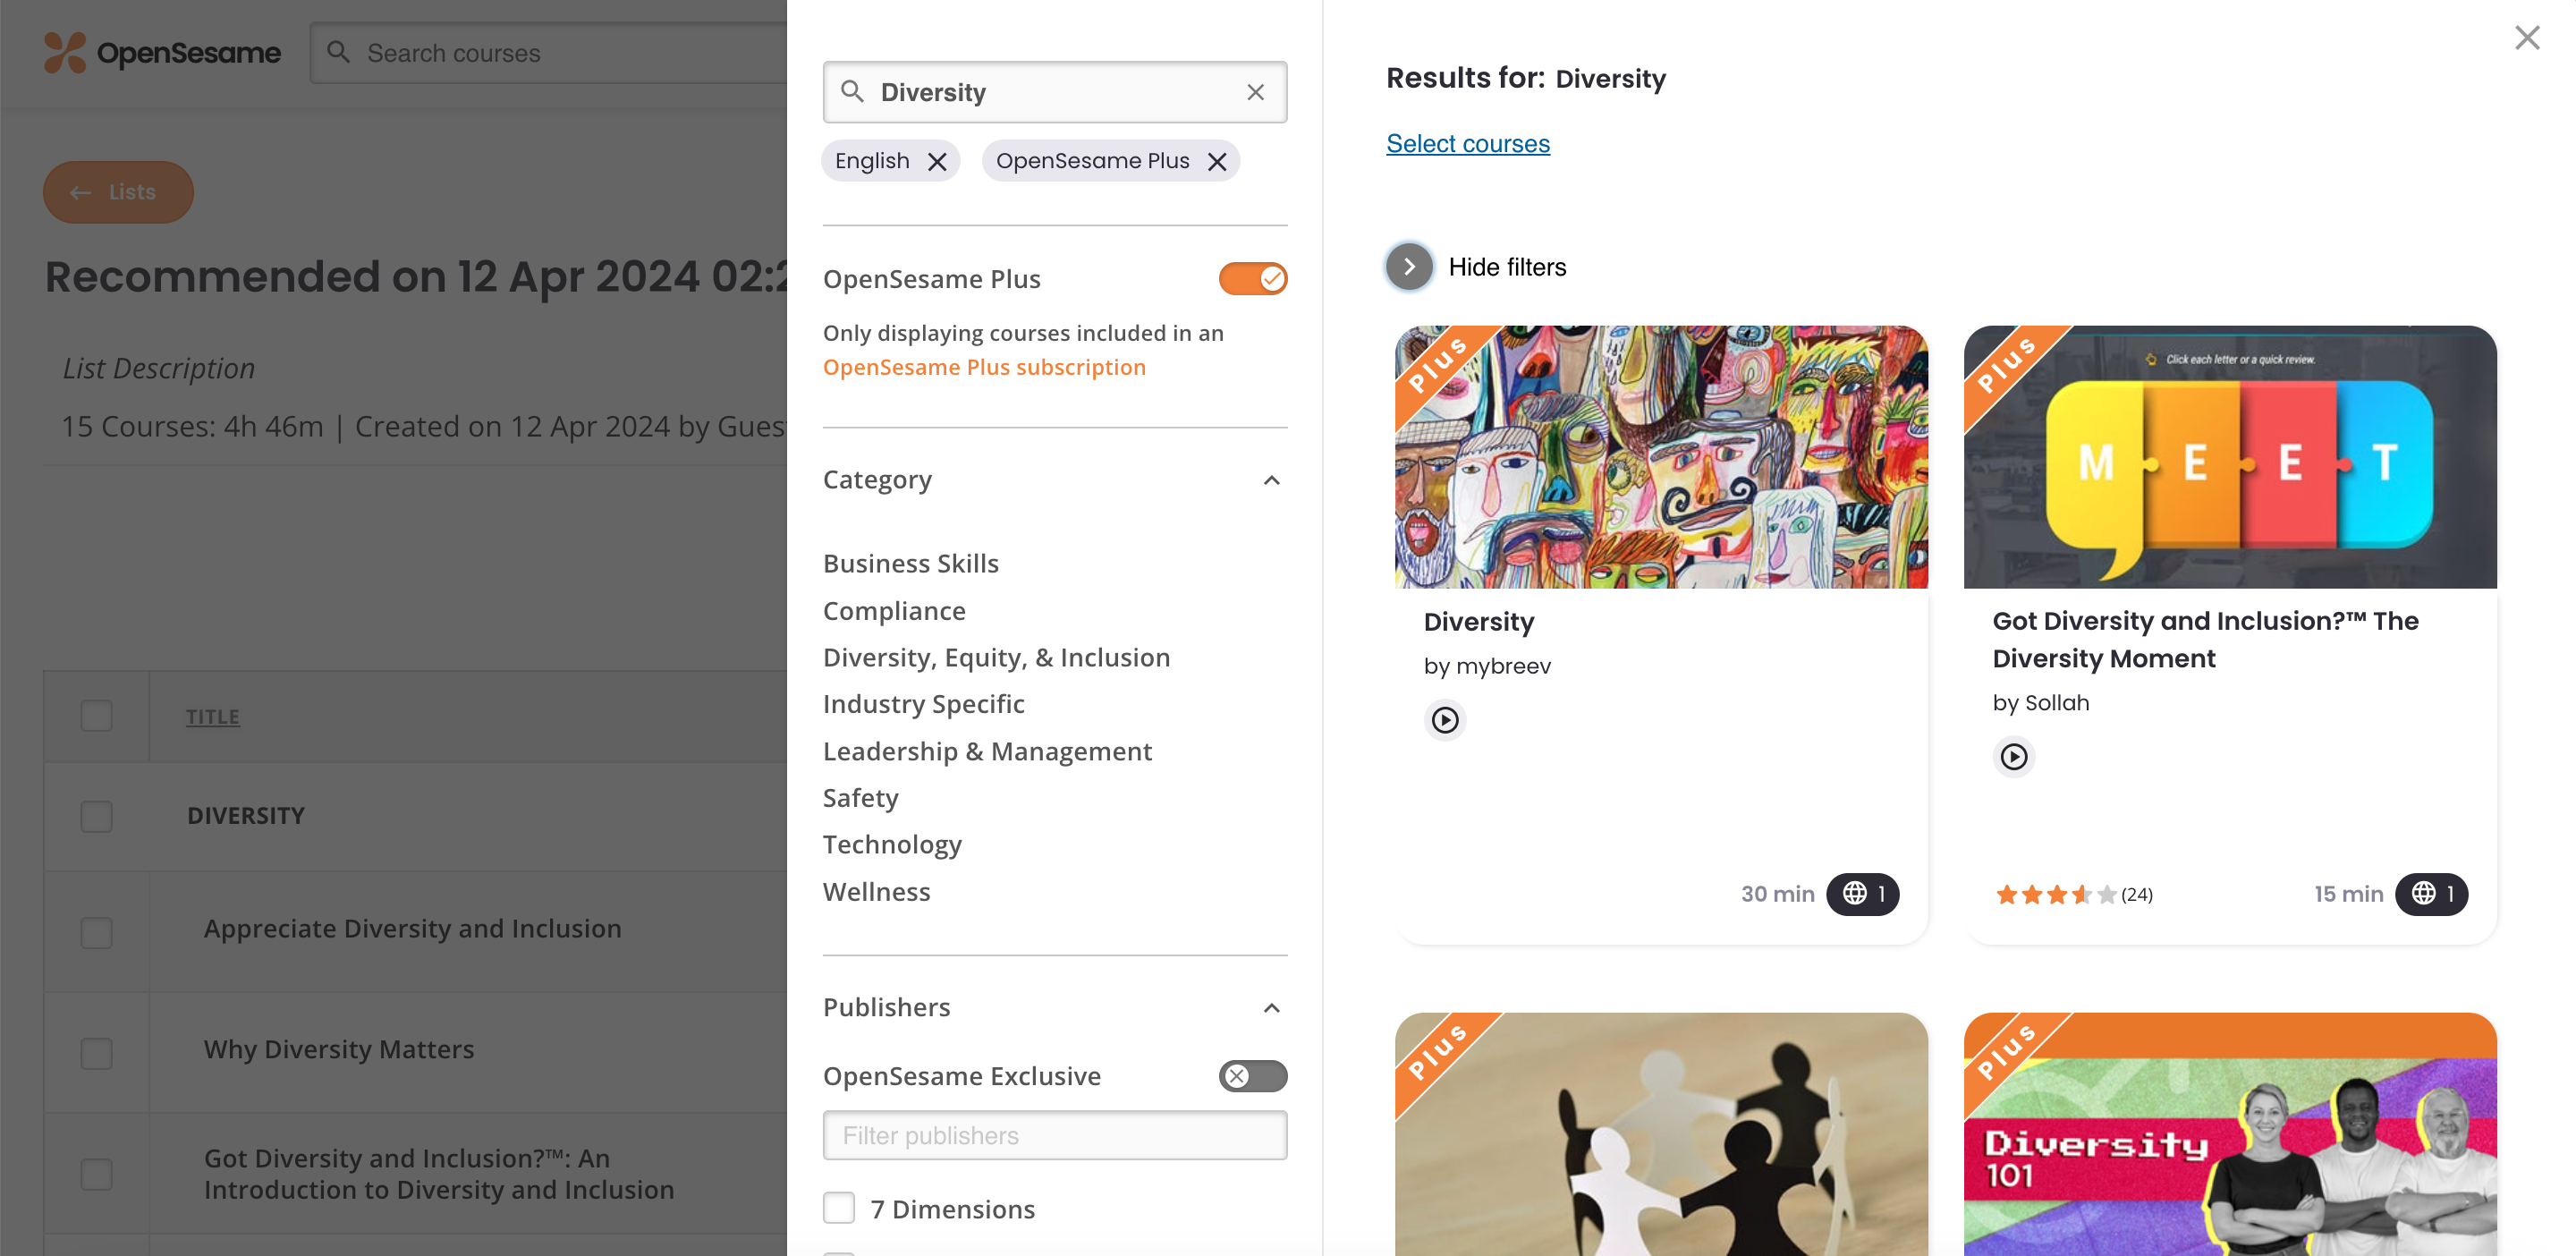Check the 7 Dimensions publisher checkbox
Screen dimensions: 2576x1256
[x=839, y=1208]
